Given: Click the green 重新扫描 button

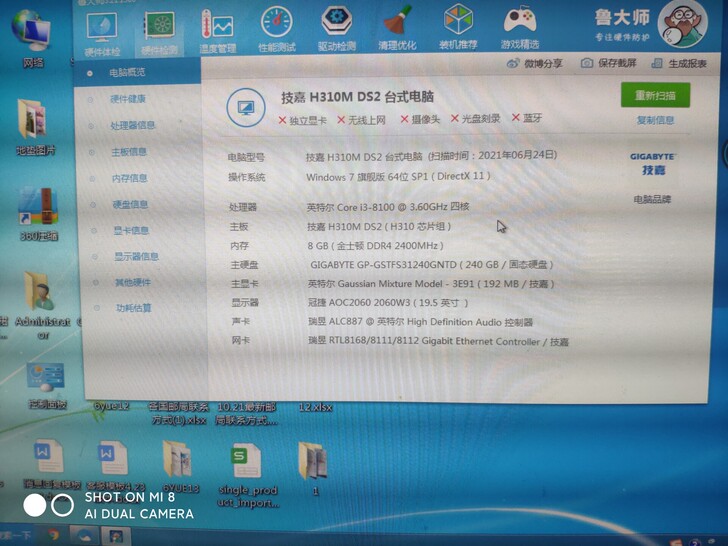Looking at the screenshot, I should coord(655,96).
